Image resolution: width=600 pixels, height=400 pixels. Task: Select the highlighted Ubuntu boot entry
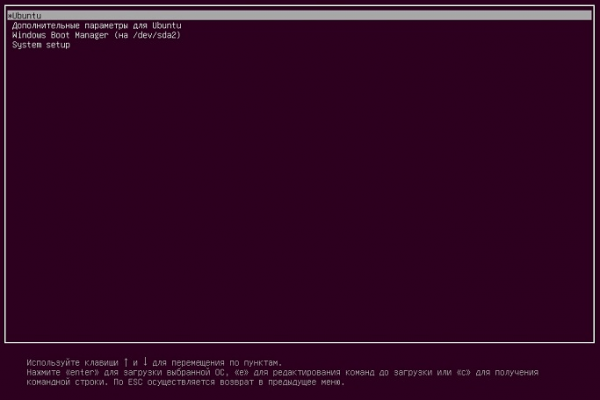click(299, 16)
